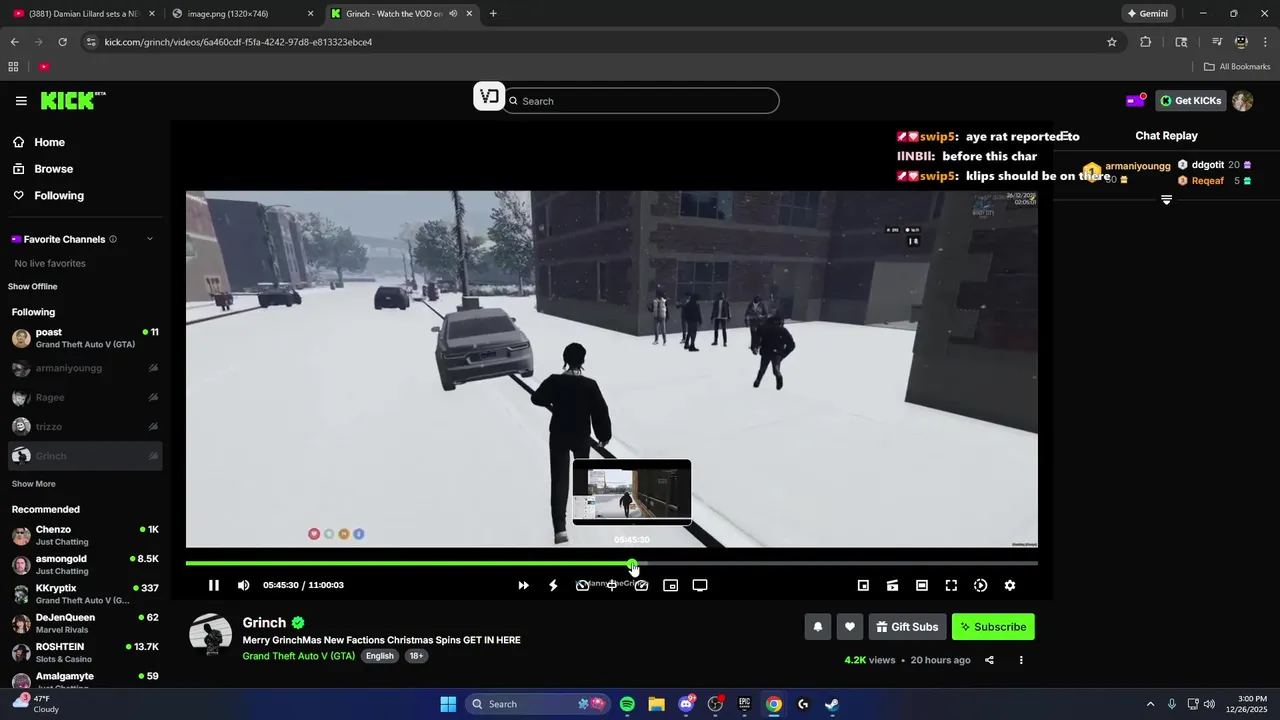Click the Kick search input field

(x=641, y=101)
